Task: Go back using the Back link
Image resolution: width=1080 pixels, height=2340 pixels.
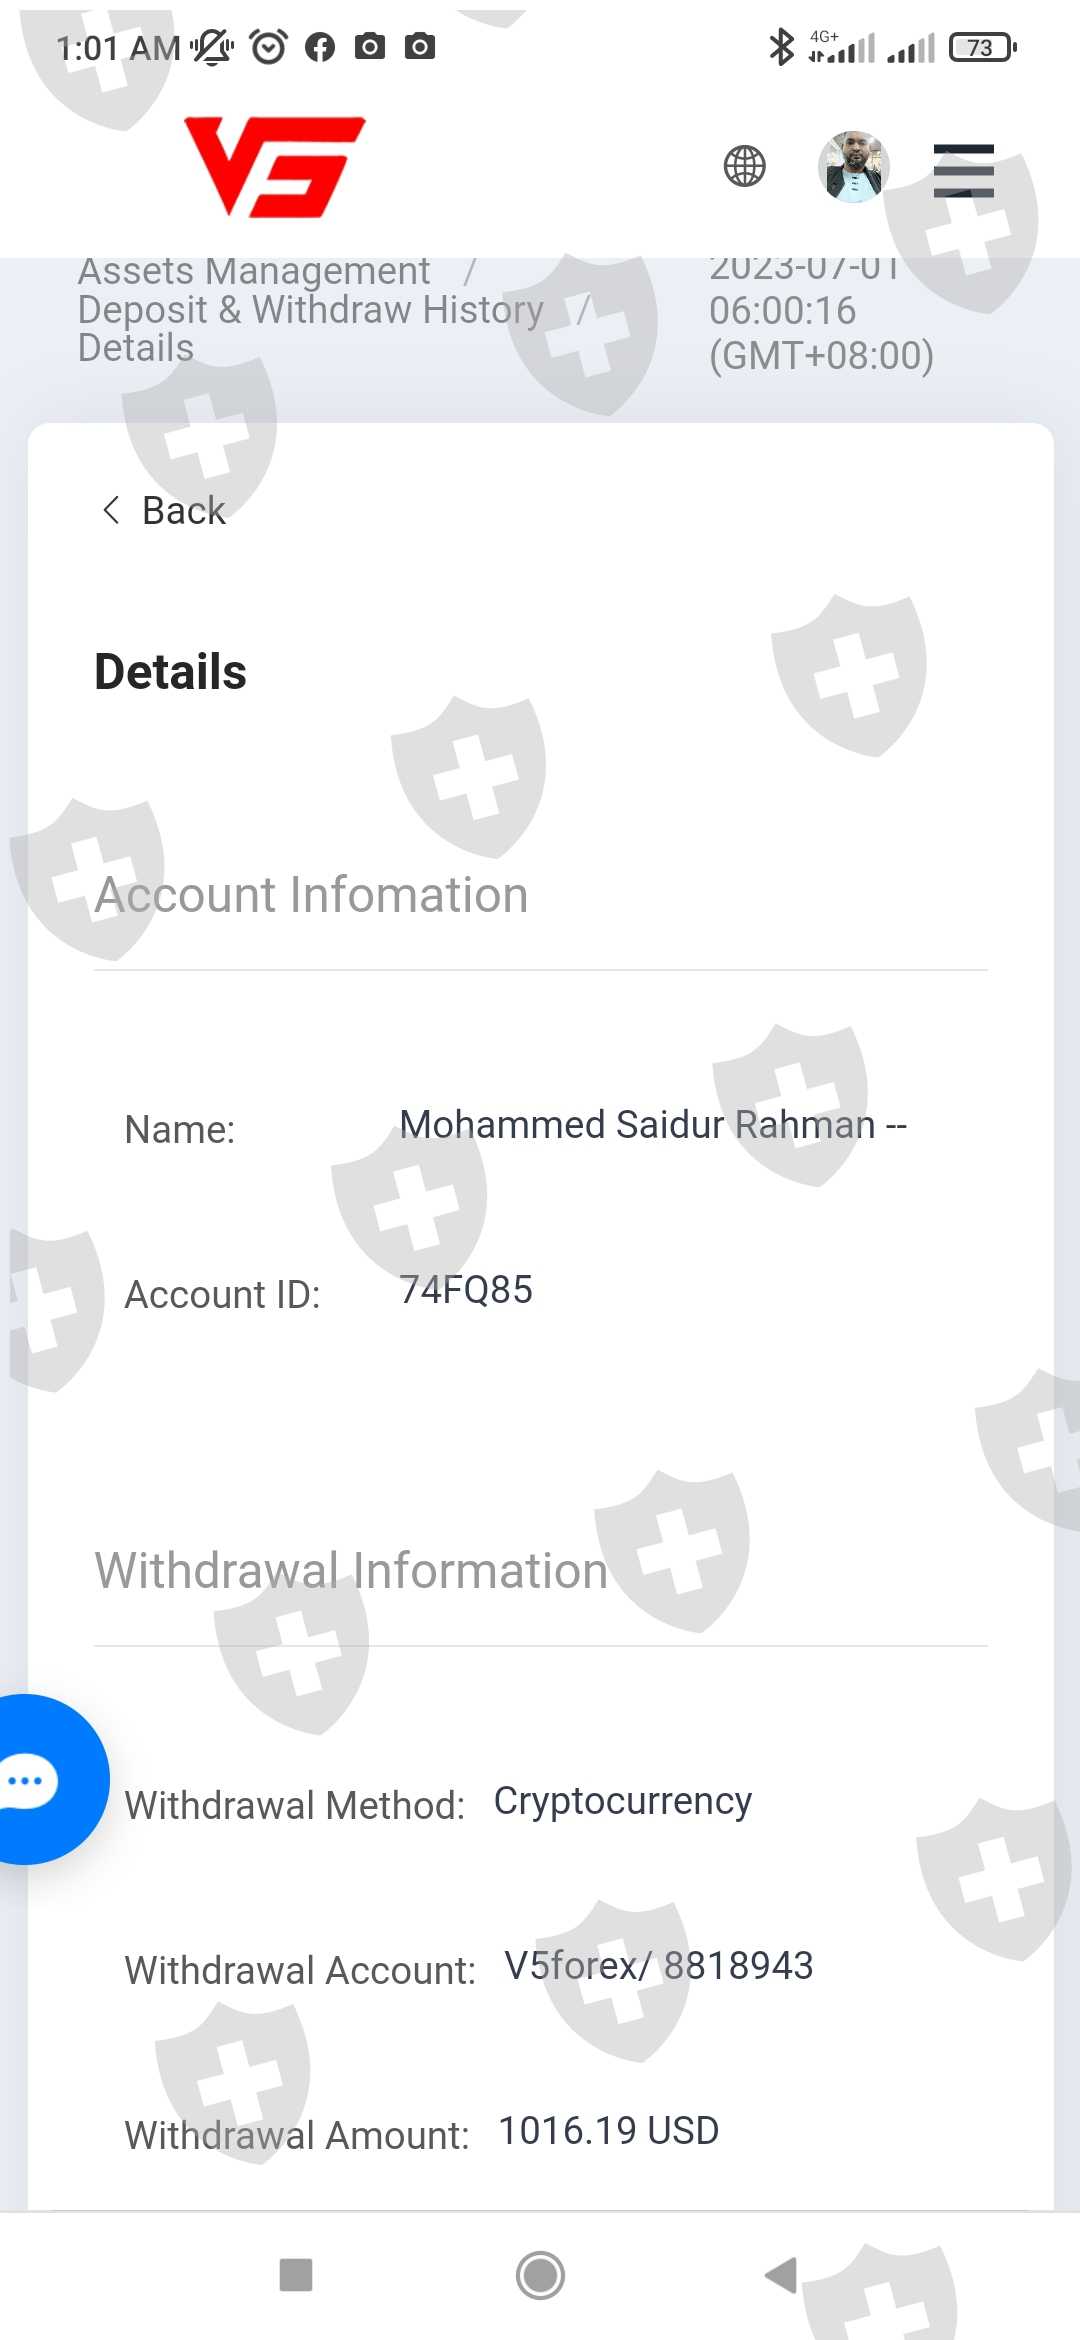Action: pos(166,511)
